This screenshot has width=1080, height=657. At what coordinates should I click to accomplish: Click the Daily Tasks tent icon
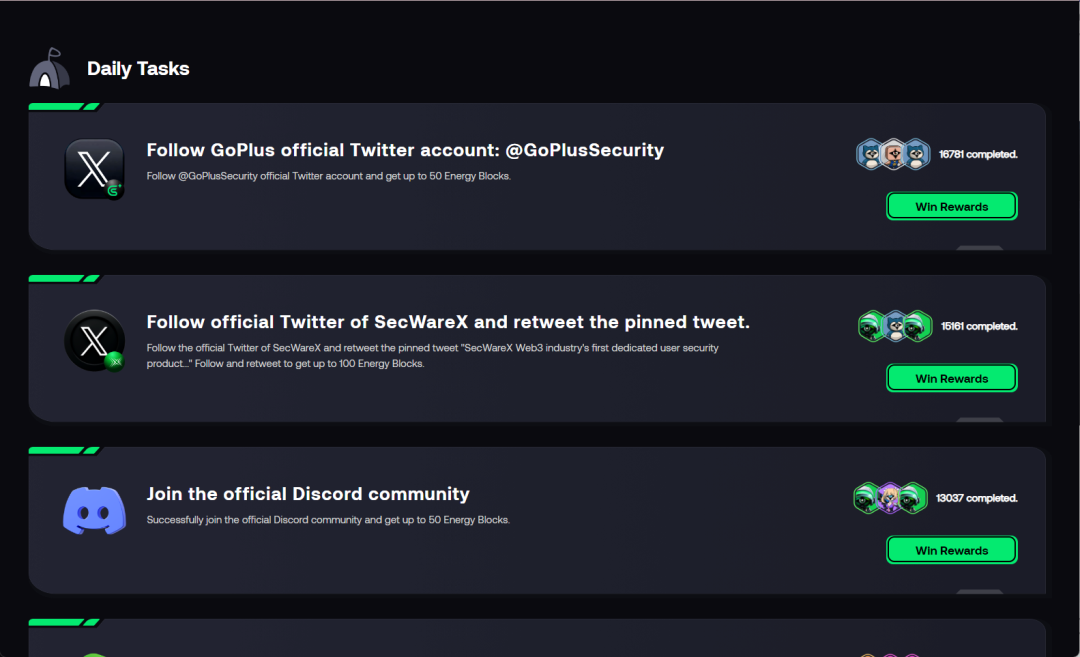[49, 69]
